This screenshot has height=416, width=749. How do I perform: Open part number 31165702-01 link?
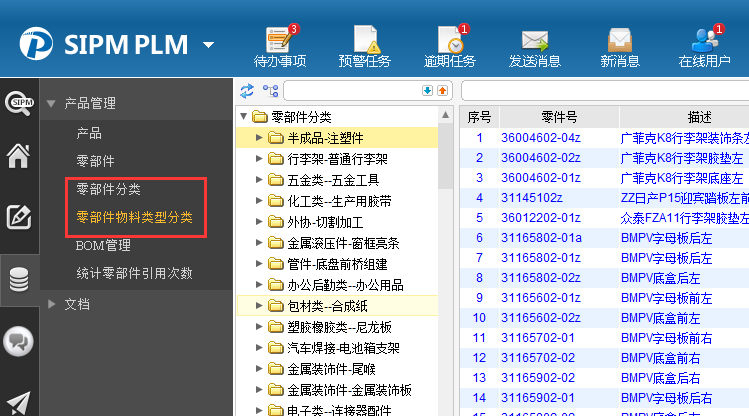click(538, 338)
